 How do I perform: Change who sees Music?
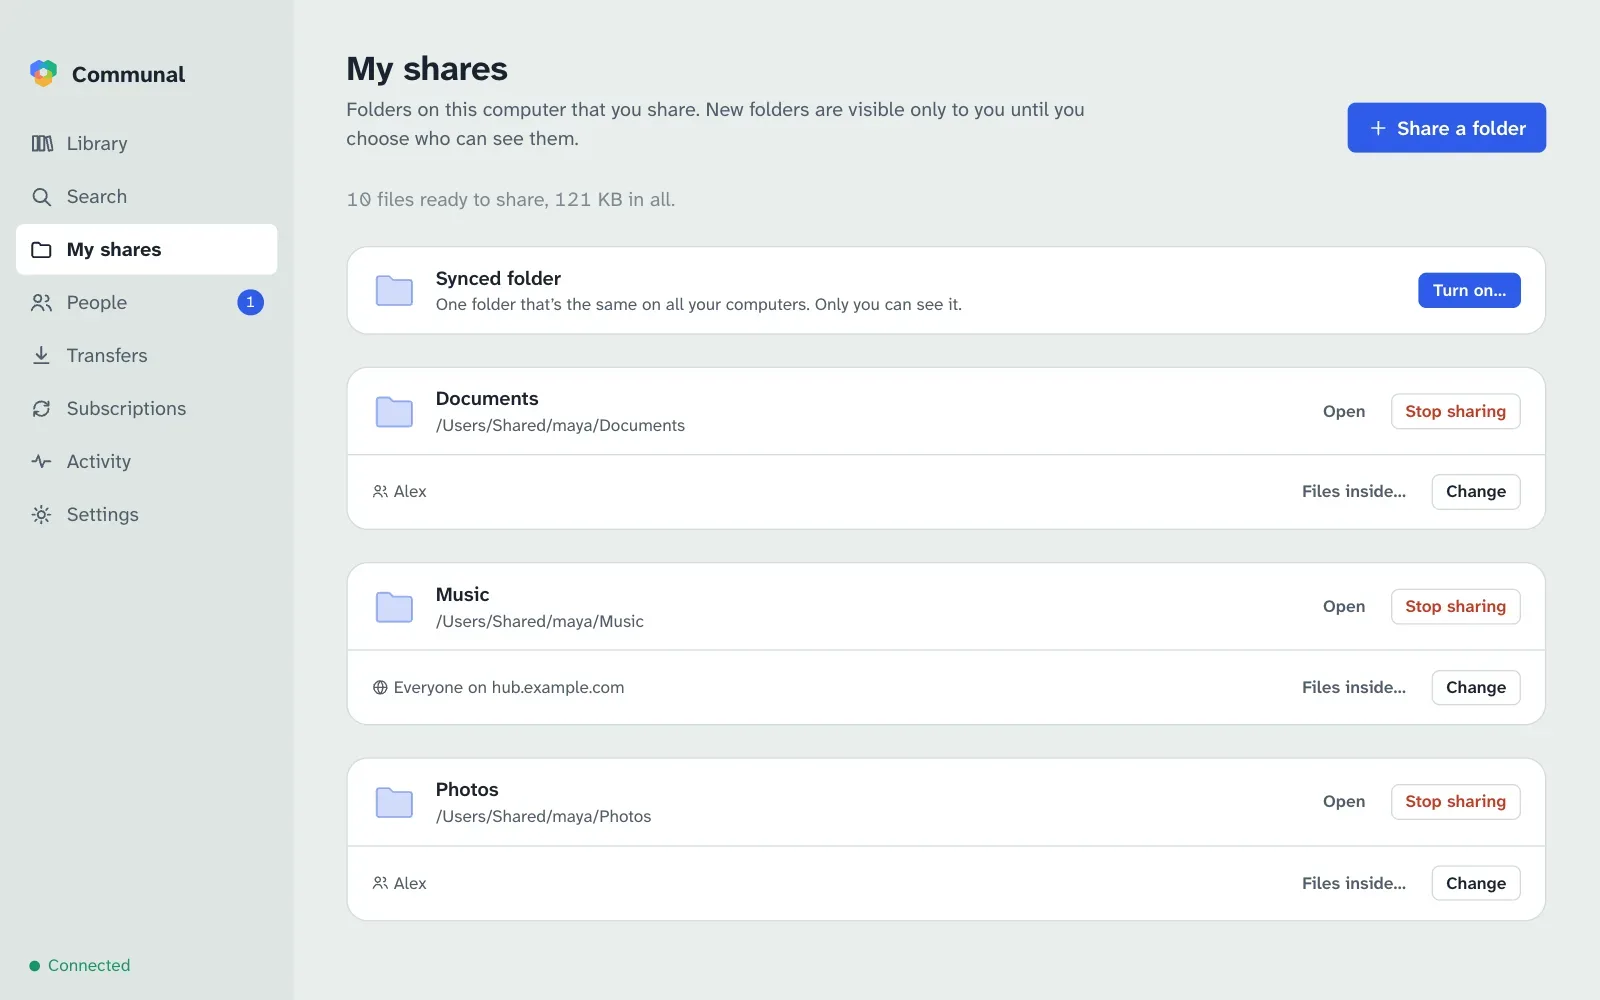[x=1476, y=687]
